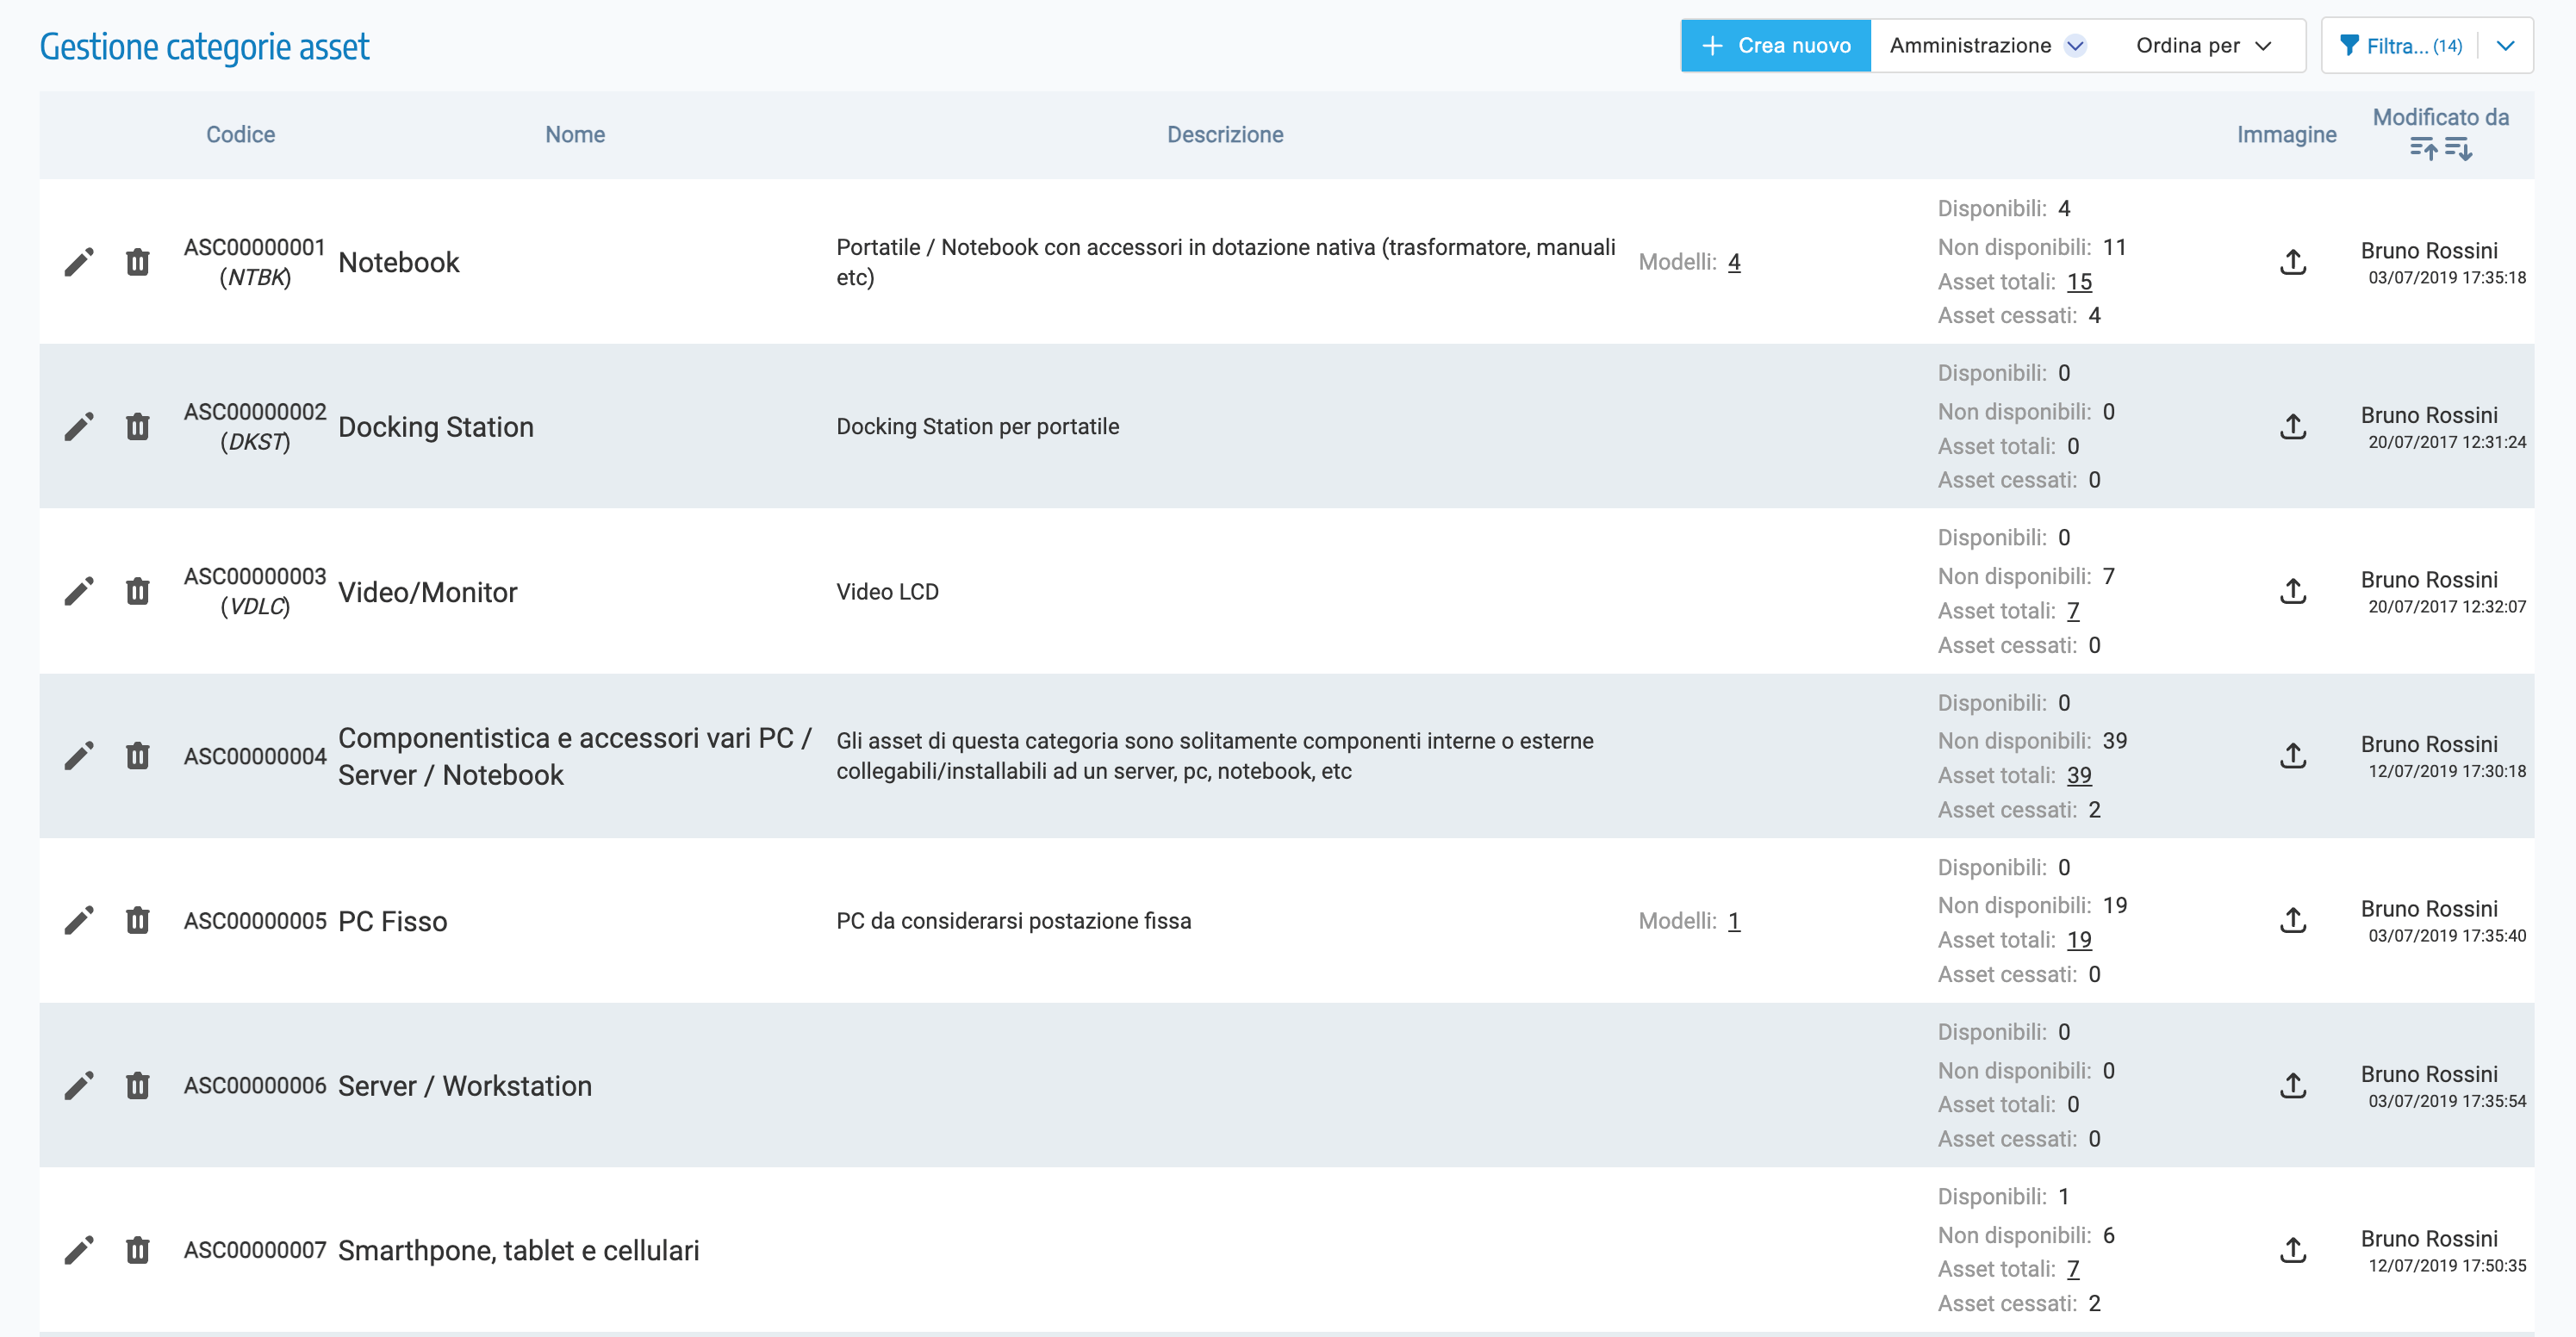The height and width of the screenshot is (1337, 2576).
Task: Click trash icon for PC Fisso
Action: [137, 921]
